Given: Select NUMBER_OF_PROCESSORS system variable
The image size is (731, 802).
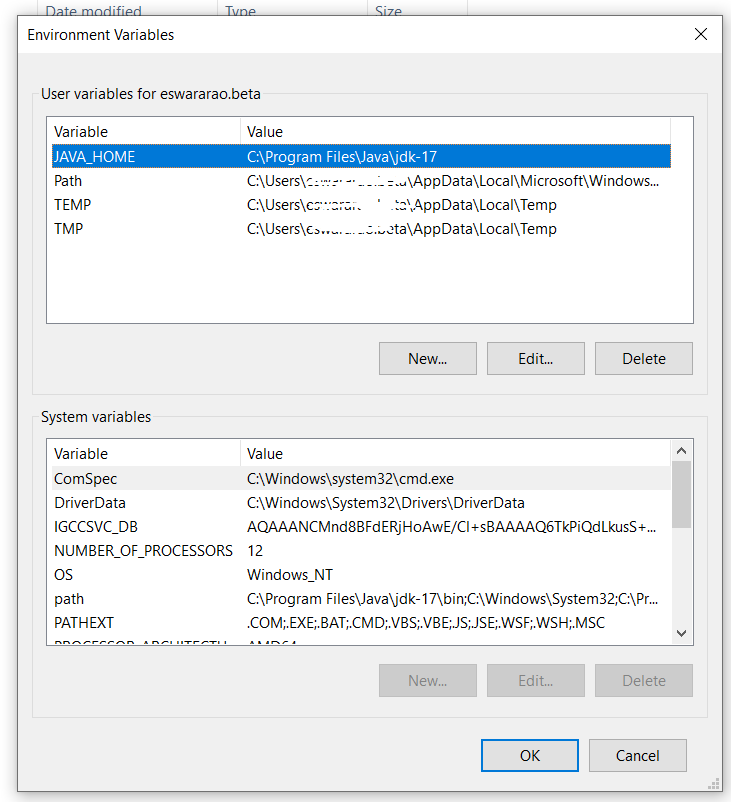Looking at the screenshot, I should (143, 551).
